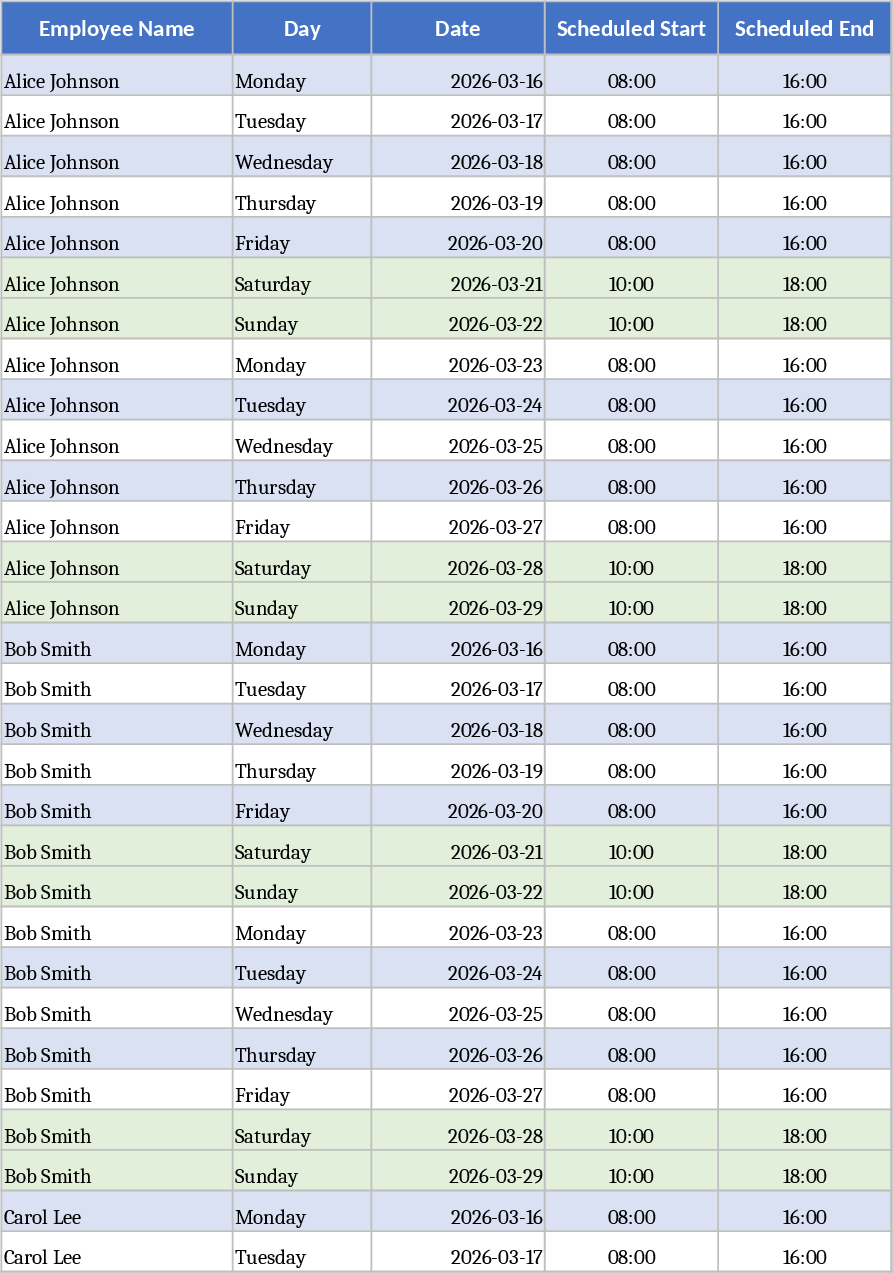Select the Scheduled Start header cell

[631, 29]
